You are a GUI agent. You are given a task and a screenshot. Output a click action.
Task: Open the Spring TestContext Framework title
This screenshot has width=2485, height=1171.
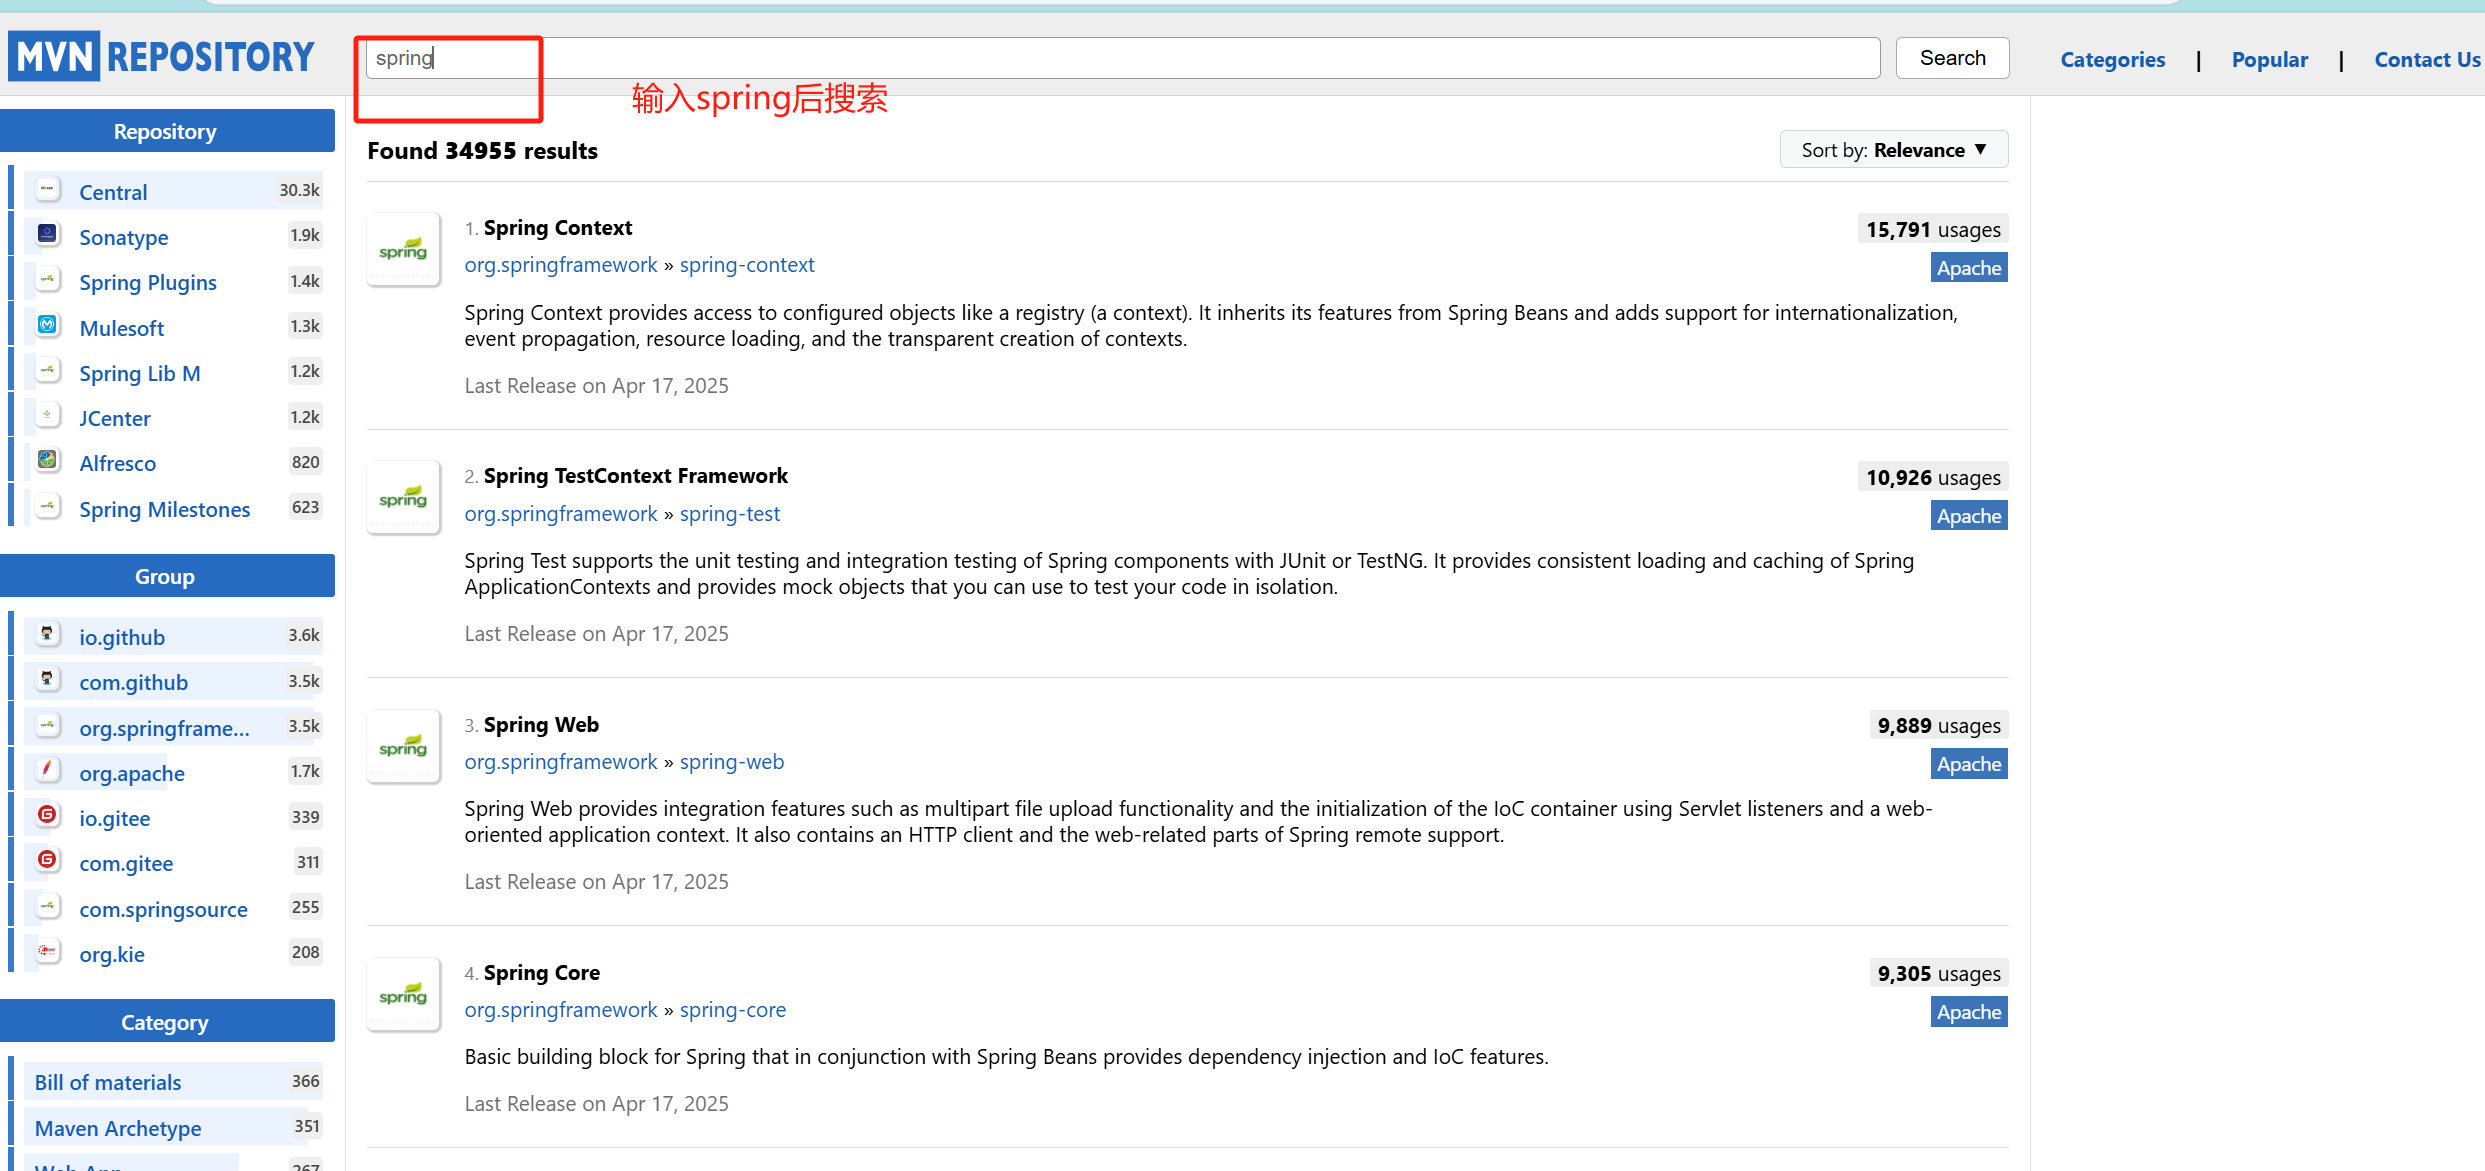point(636,476)
